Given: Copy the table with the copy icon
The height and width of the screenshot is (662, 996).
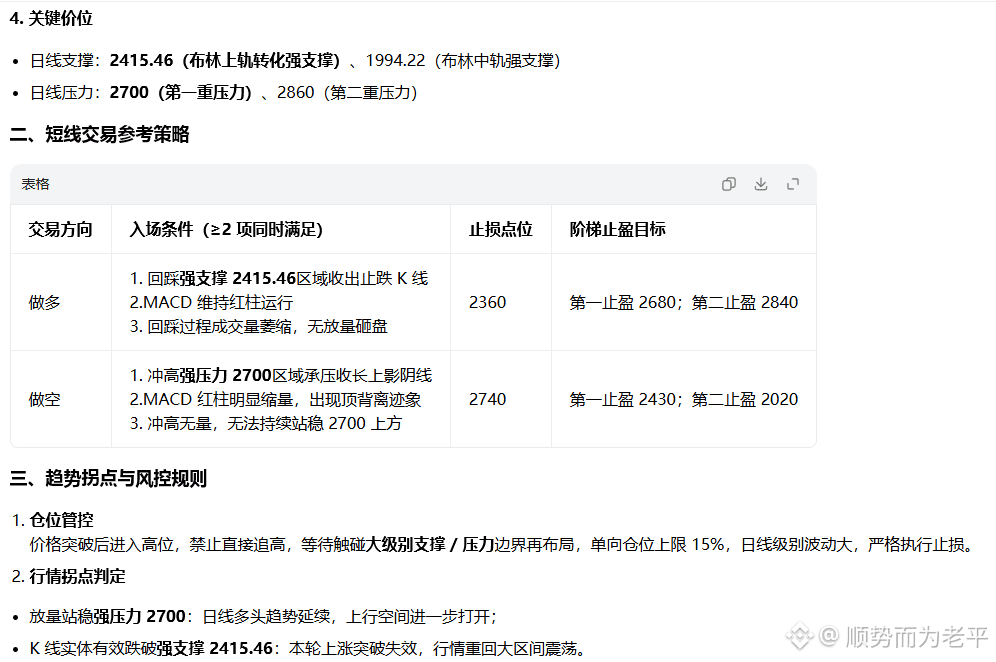Looking at the screenshot, I should tap(729, 184).
